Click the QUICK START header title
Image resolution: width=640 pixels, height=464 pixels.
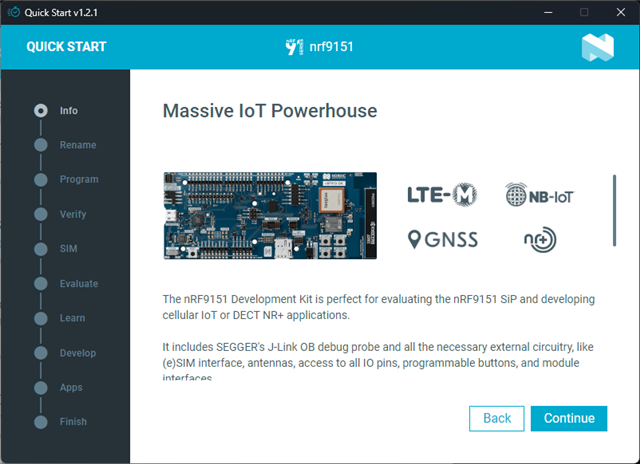pyautogui.click(x=66, y=47)
